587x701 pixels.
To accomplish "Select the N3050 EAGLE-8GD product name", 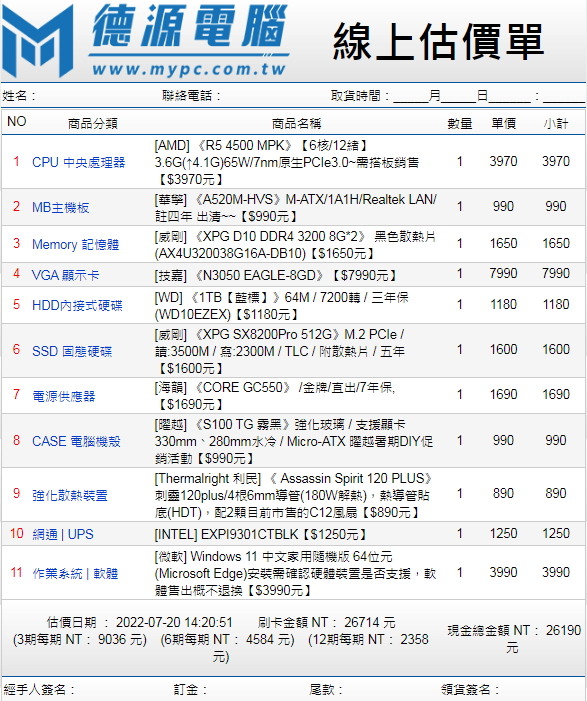I will pyautogui.click(x=275, y=275).
